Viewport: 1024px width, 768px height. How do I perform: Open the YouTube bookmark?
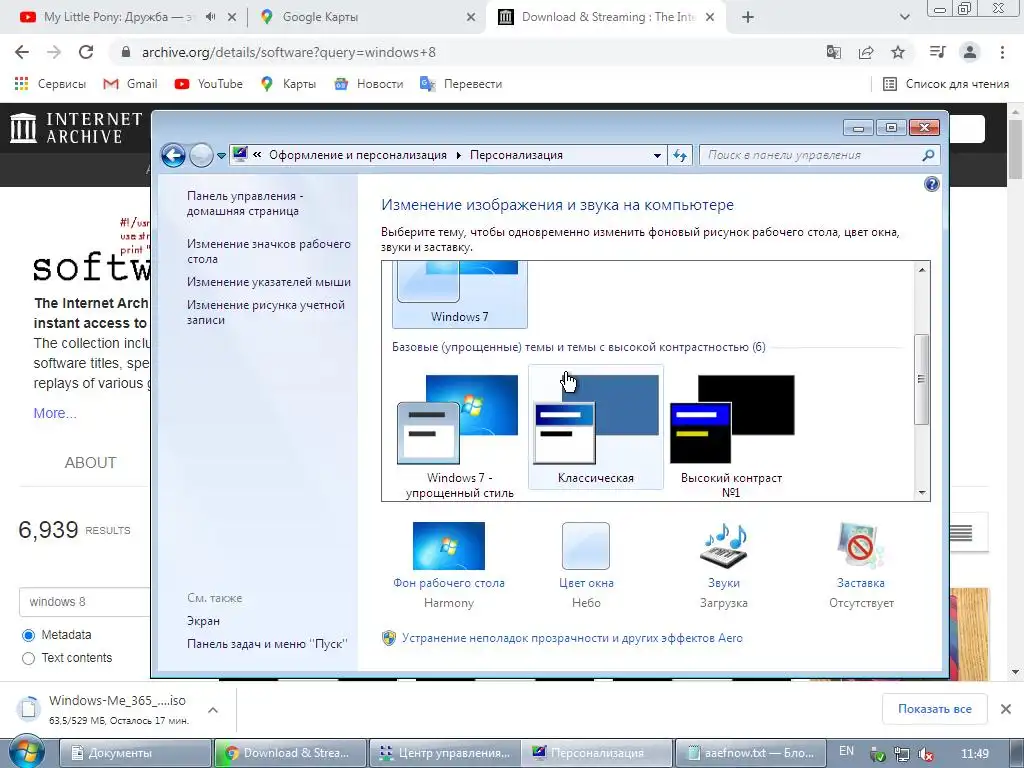[209, 84]
